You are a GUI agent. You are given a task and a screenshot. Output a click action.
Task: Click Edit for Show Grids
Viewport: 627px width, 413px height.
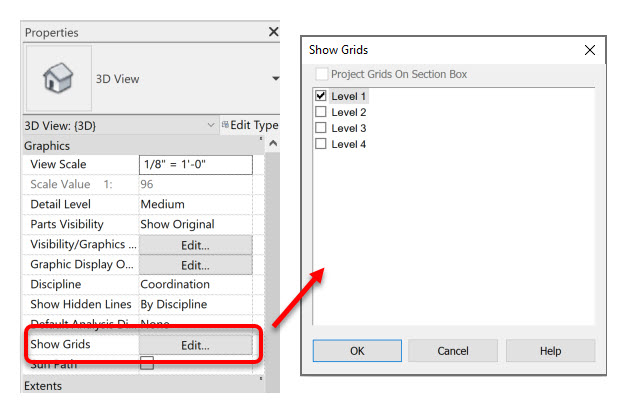click(x=196, y=345)
